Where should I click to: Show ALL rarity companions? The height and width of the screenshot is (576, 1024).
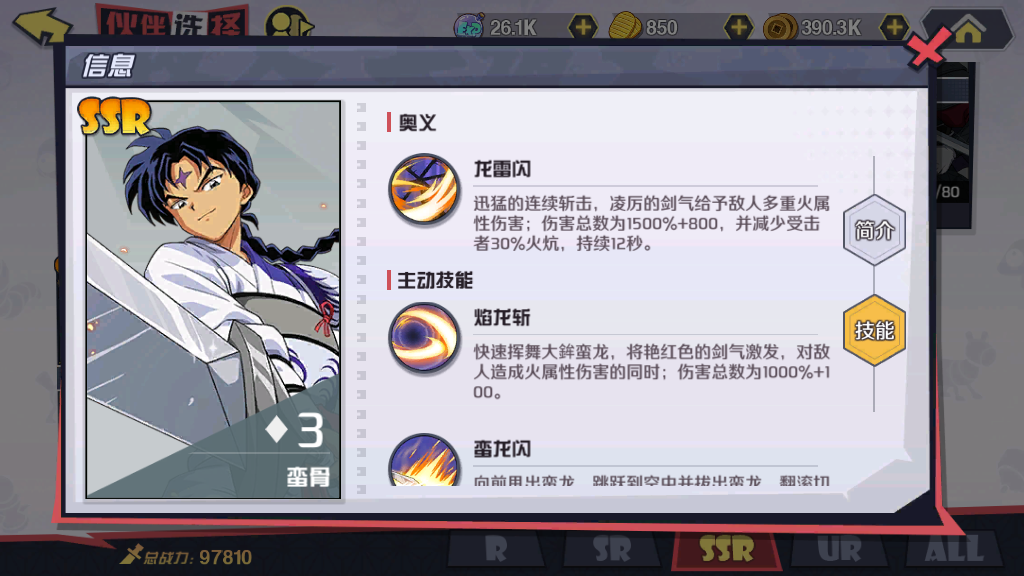pos(954,549)
